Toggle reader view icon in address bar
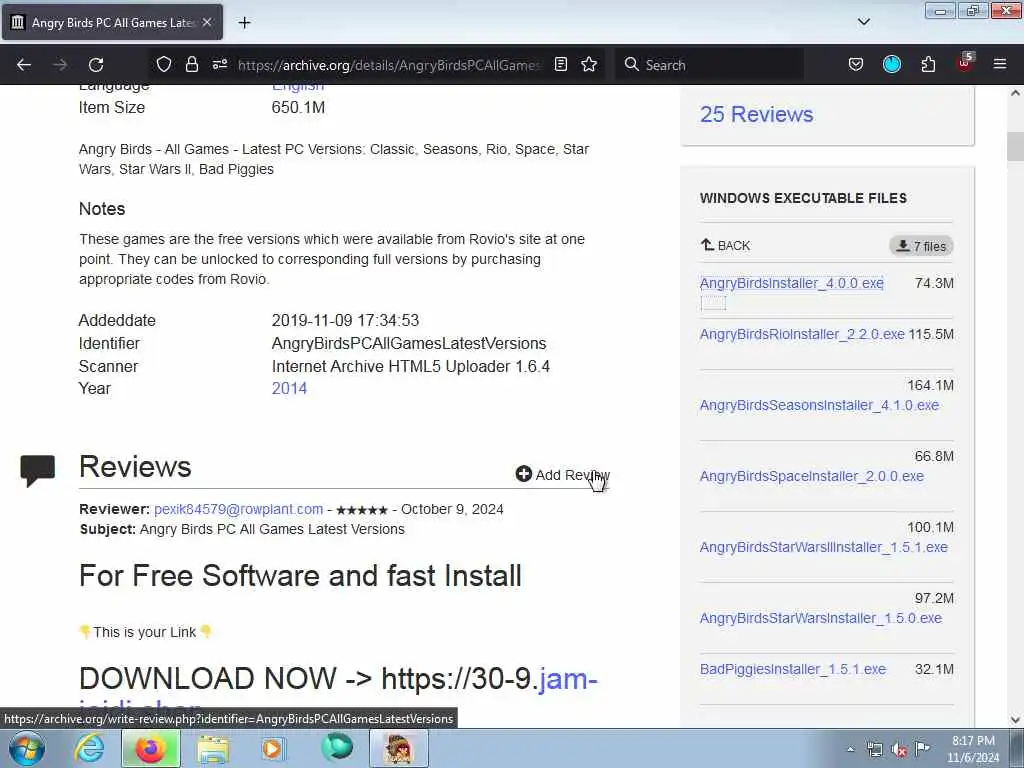This screenshot has width=1024, height=768. [x=560, y=64]
